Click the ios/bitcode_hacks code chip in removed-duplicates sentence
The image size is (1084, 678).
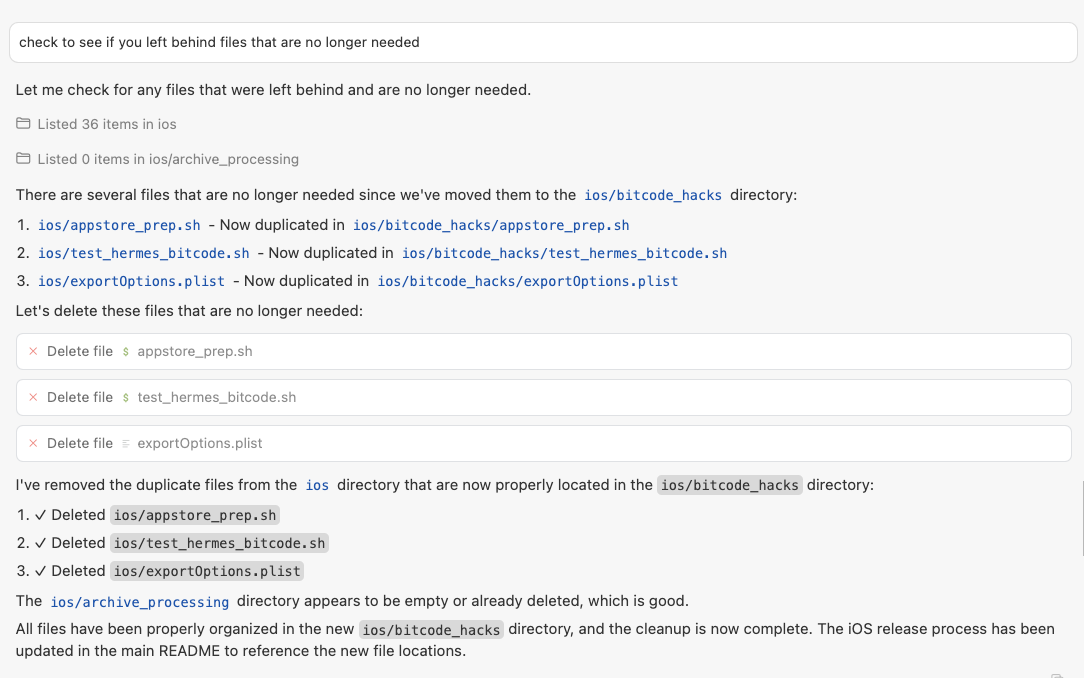[x=729, y=485]
